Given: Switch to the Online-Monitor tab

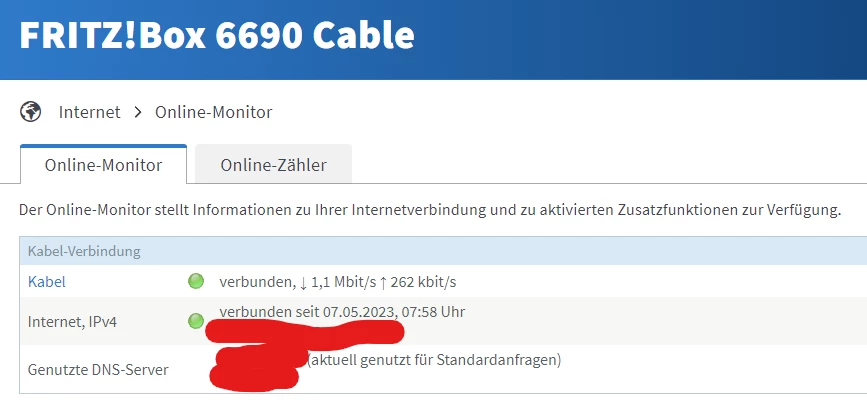Looking at the screenshot, I should coord(103,165).
